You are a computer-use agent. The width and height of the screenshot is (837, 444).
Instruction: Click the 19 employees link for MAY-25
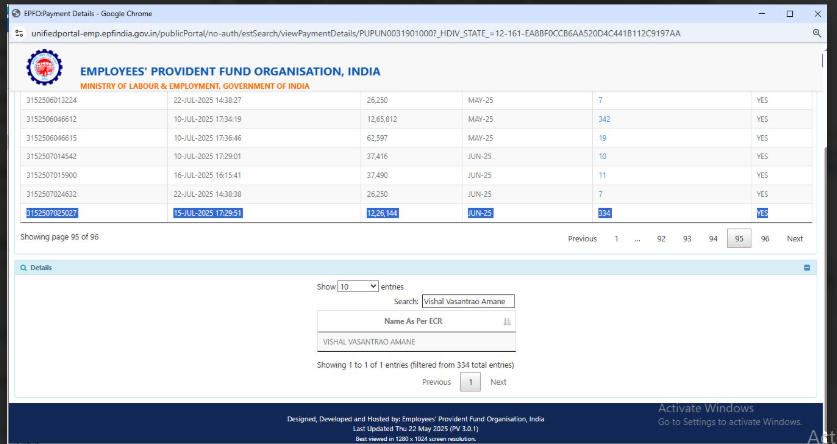pyautogui.click(x=602, y=138)
